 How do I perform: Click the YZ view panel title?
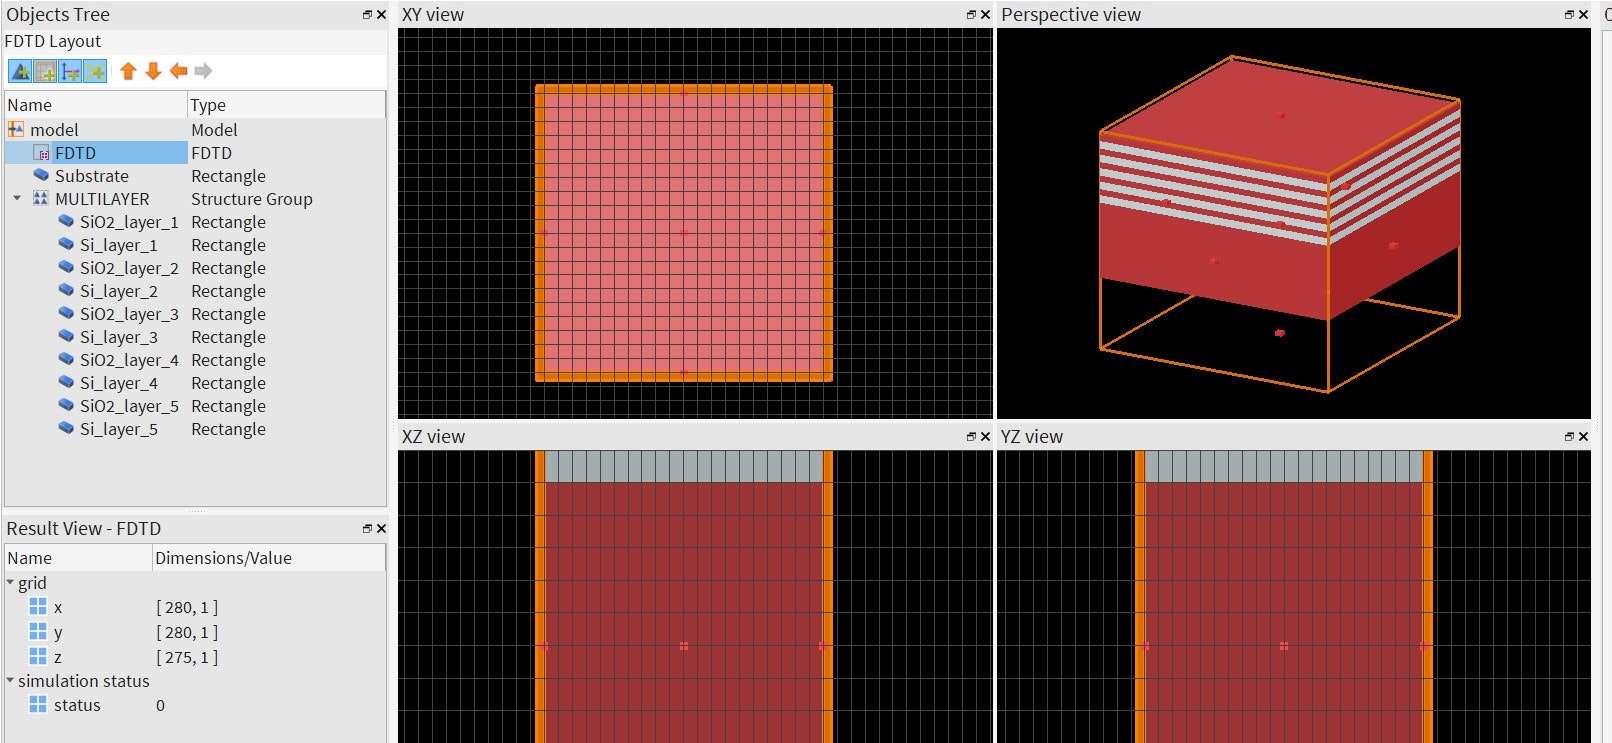(x=1032, y=437)
